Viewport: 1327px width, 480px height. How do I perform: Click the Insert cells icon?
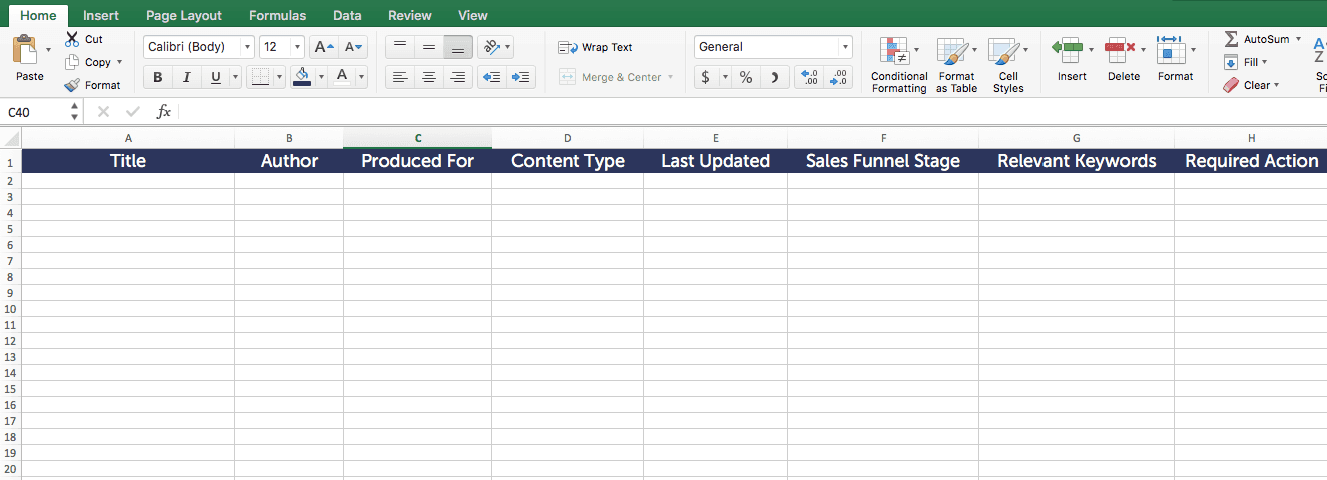pyautogui.click(x=1068, y=49)
